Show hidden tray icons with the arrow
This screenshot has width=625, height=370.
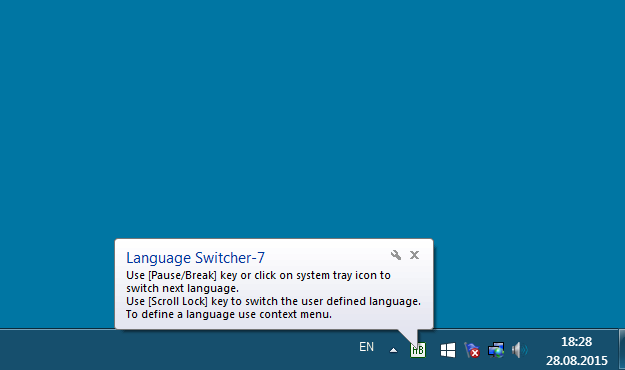[393, 350]
